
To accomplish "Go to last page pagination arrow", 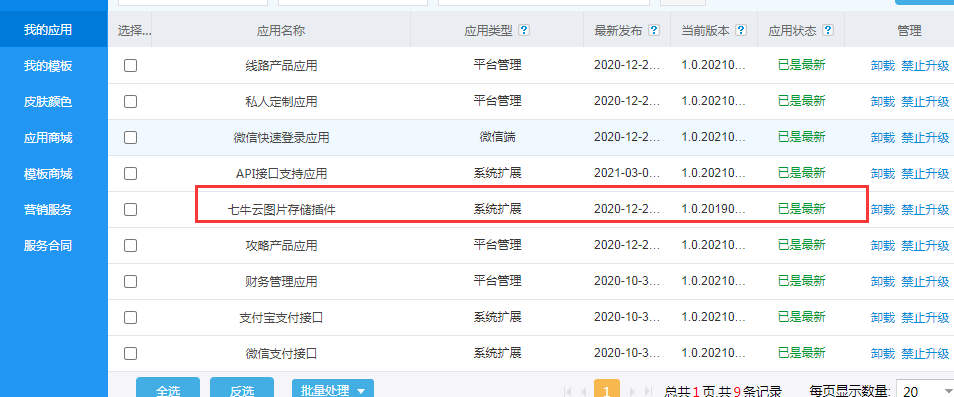I will click(x=648, y=392).
